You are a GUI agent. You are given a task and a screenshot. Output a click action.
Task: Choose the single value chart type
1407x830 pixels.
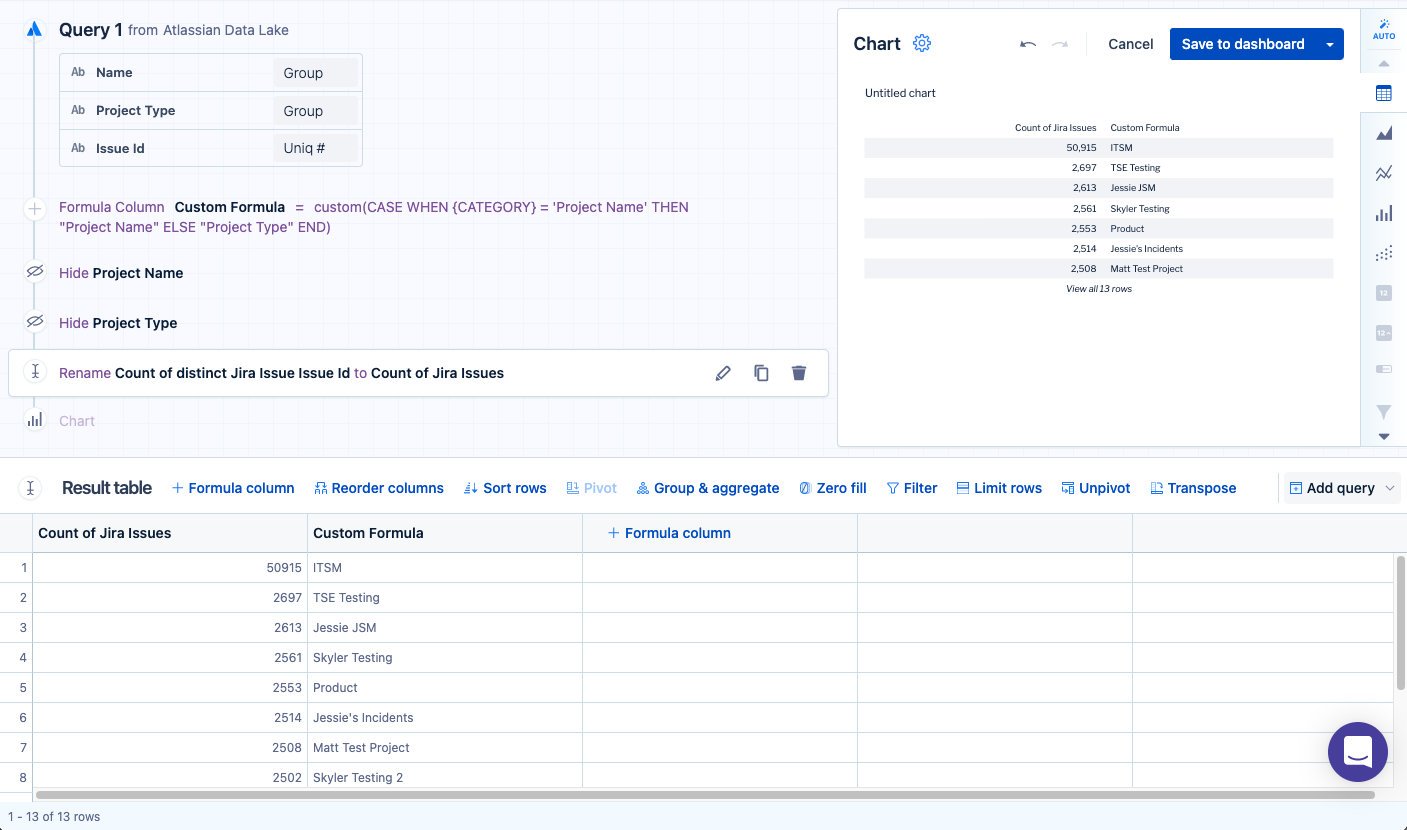pos(1384,293)
